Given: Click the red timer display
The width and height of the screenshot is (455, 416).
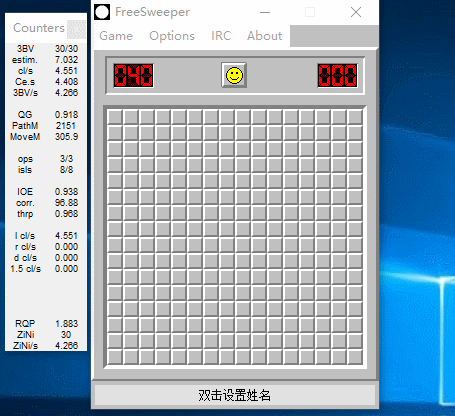Looking at the screenshot, I should [338, 75].
